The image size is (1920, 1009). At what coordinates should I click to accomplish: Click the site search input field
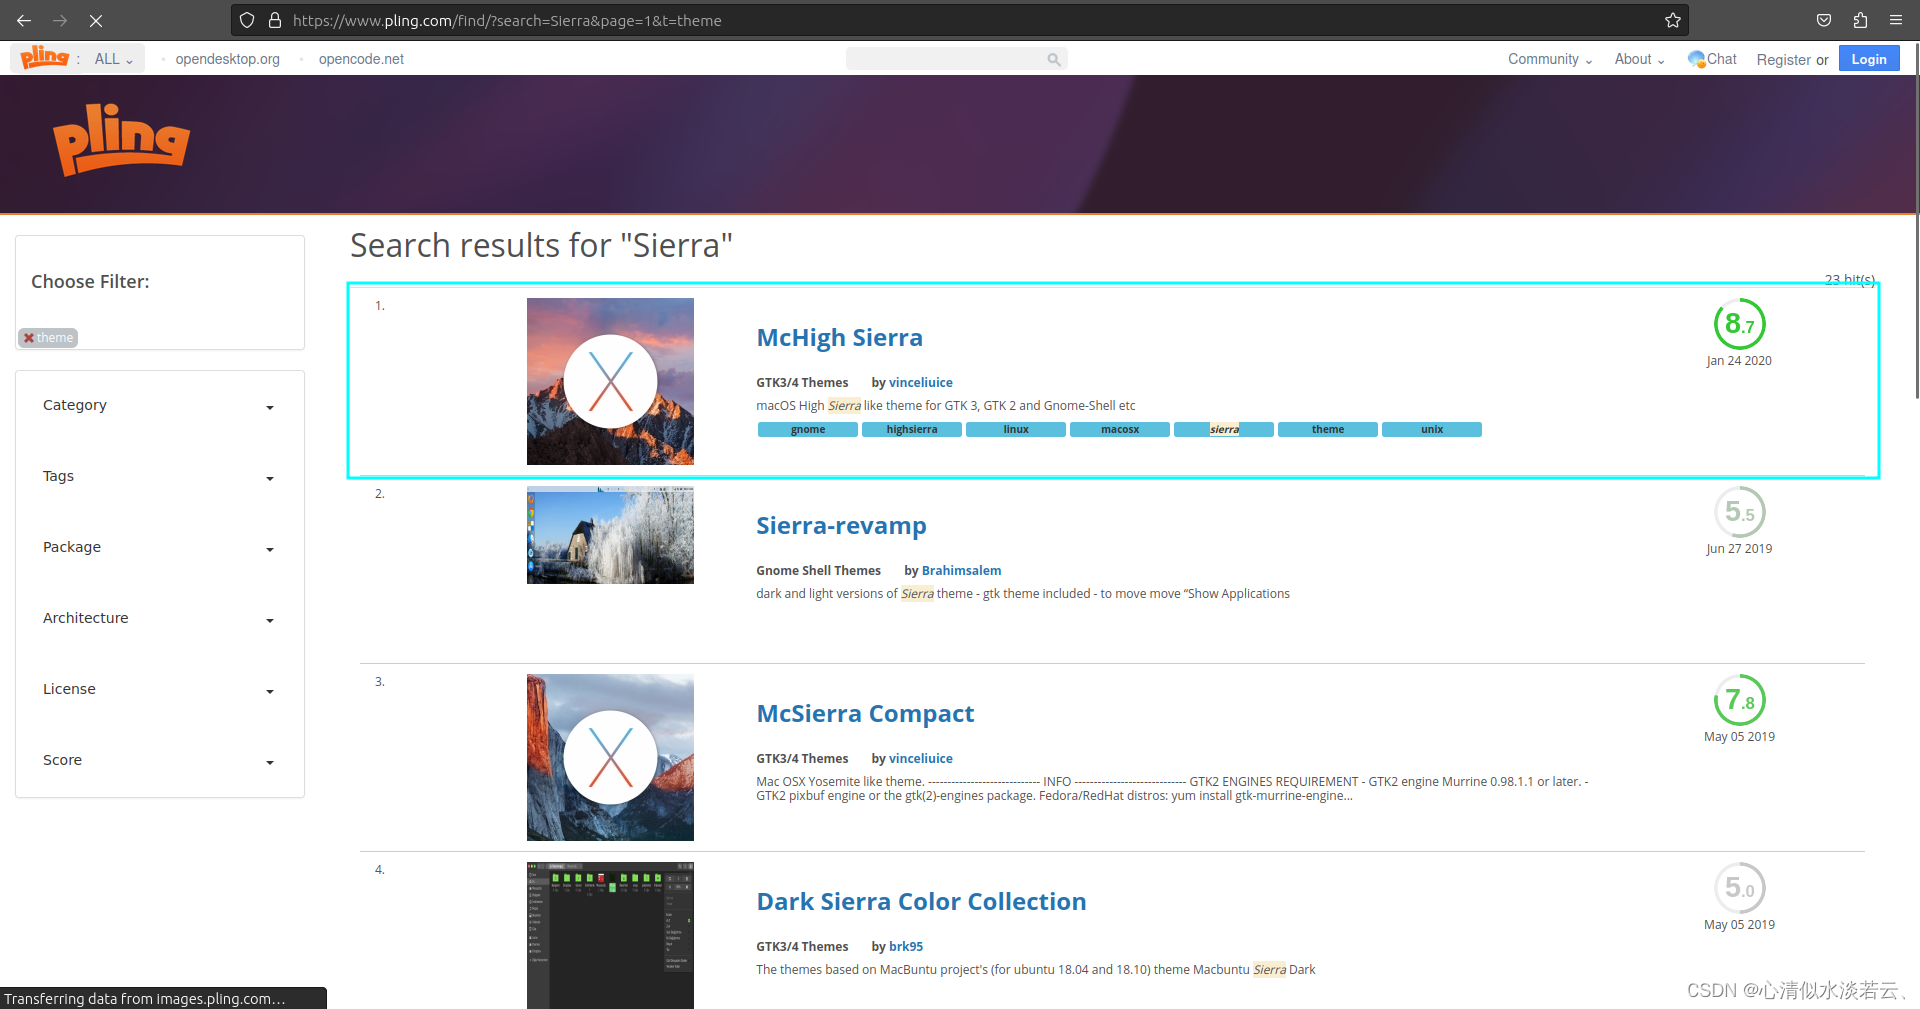pyautogui.click(x=945, y=59)
